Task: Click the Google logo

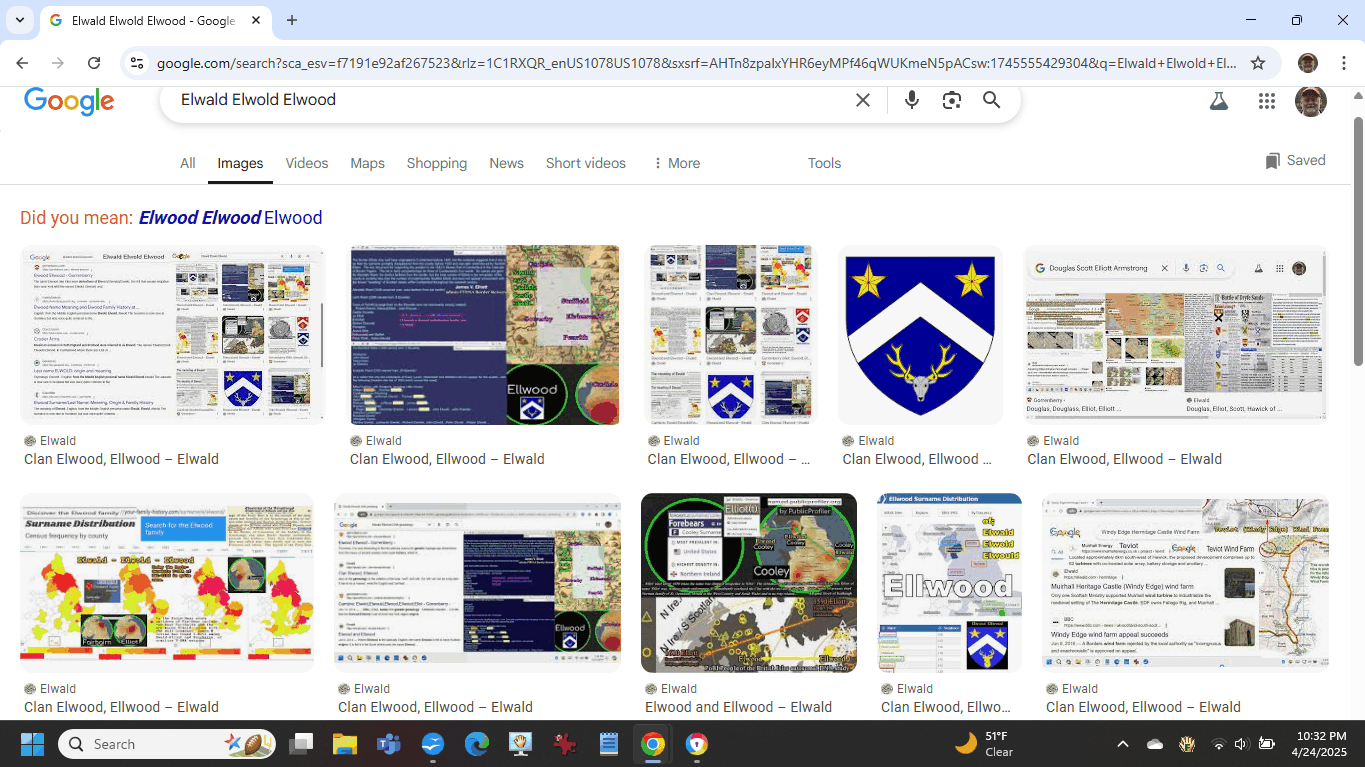Action: click(x=69, y=100)
